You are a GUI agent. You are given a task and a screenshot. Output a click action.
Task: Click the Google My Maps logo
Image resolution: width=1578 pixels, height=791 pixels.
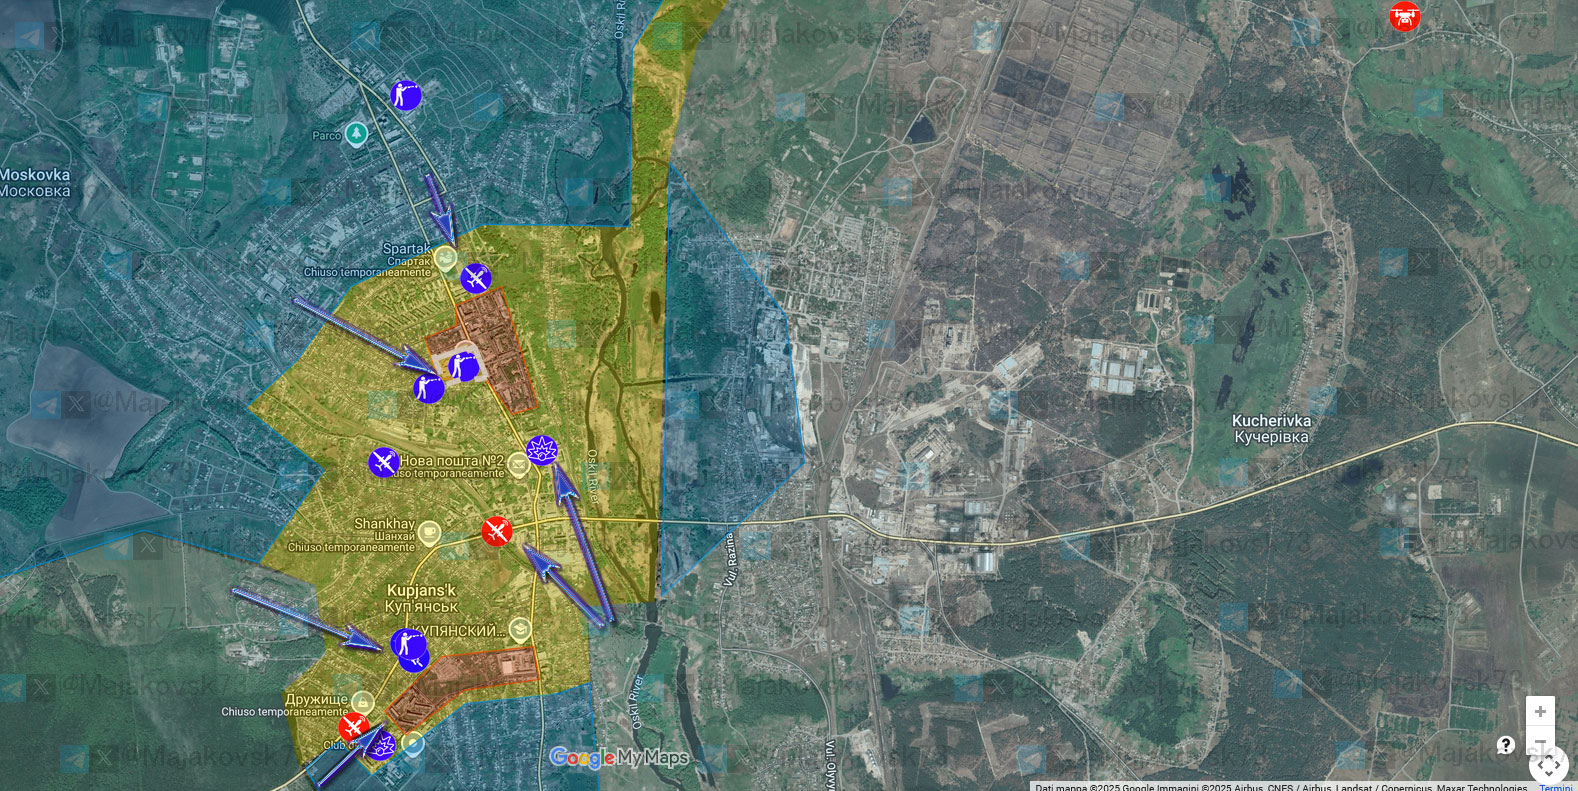tap(619, 758)
